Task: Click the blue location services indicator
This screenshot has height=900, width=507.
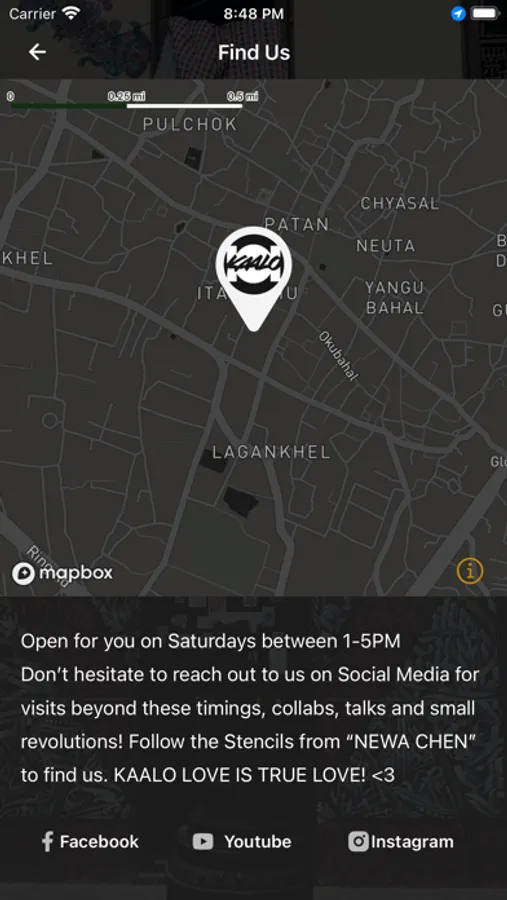Action: pyautogui.click(x=458, y=14)
